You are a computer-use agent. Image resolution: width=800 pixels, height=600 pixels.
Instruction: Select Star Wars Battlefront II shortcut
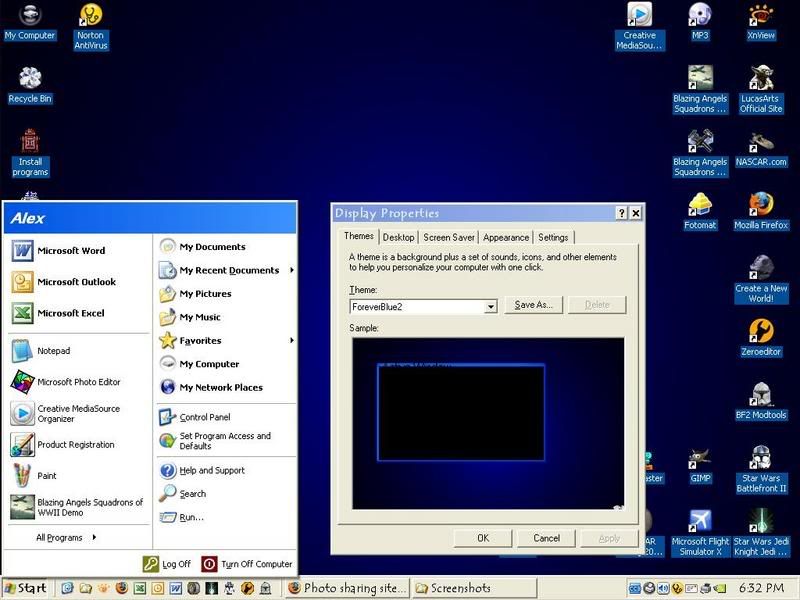761,469
